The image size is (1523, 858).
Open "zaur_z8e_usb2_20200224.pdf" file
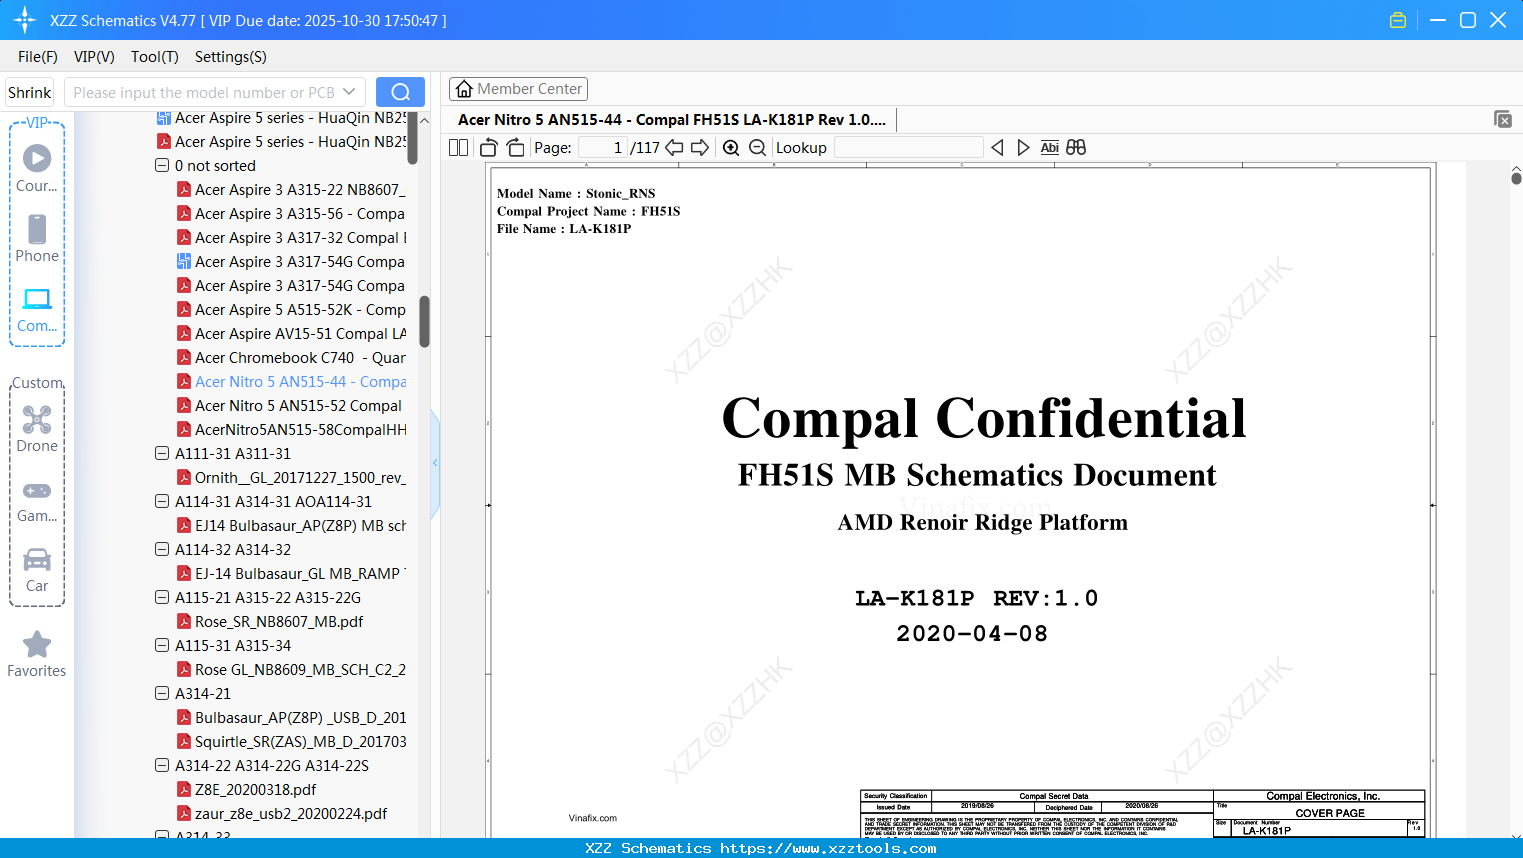[x=282, y=814]
